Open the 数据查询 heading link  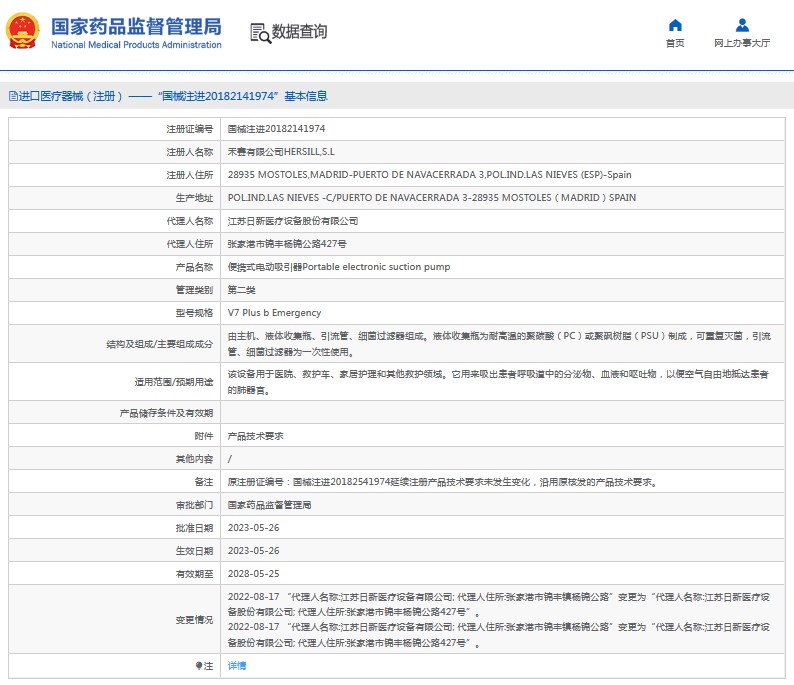299,32
